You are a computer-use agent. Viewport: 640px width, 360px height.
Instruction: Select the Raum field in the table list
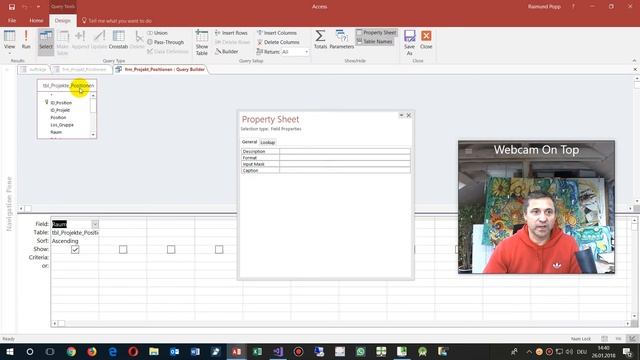pyautogui.click(x=56, y=132)
